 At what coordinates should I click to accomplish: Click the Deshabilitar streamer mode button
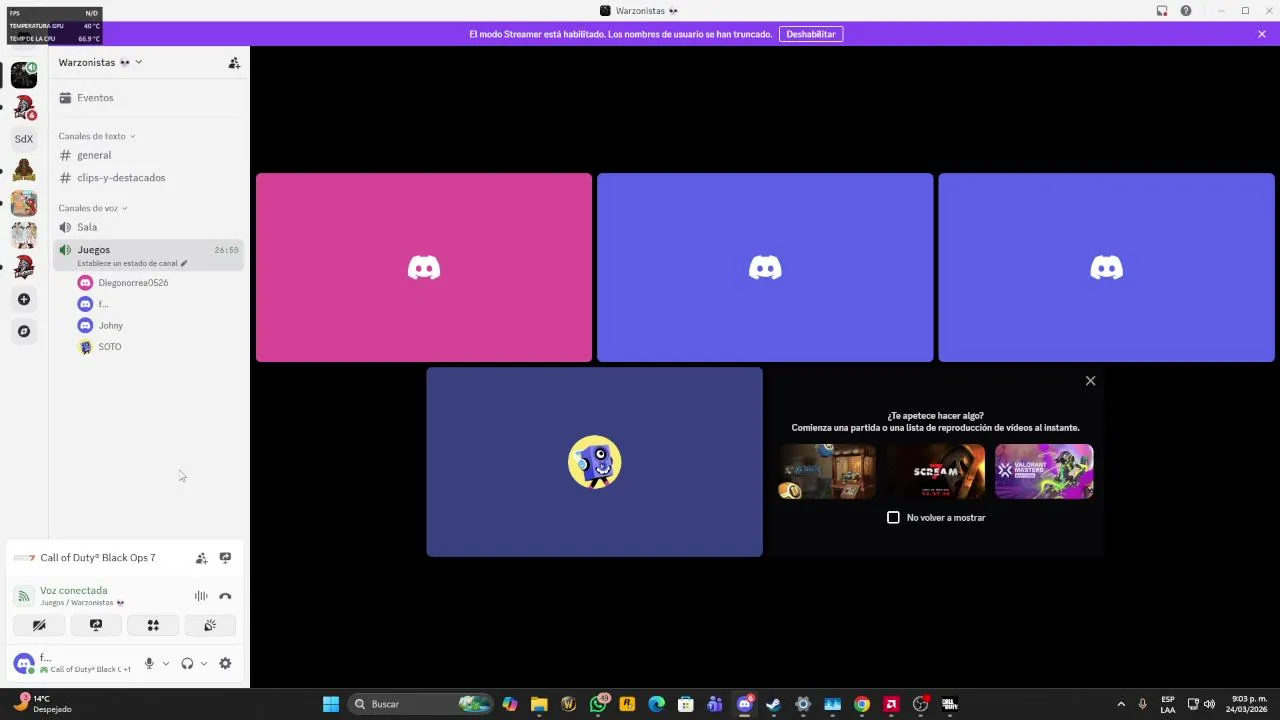click(811, 34)
